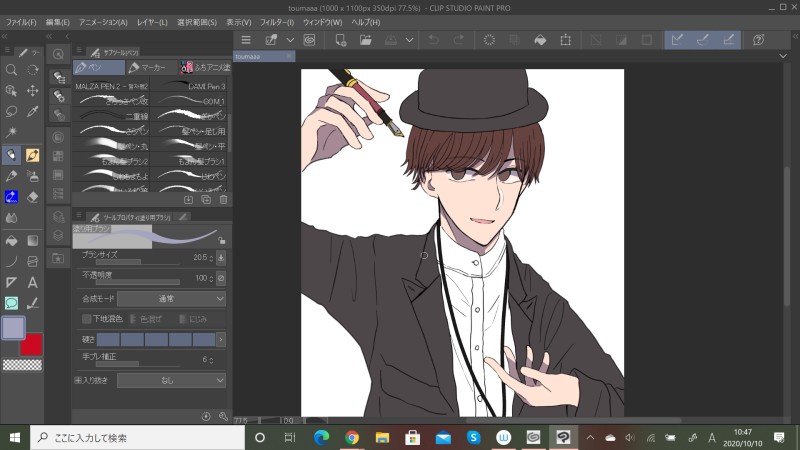Viewport: 800px width, 450px height.
Task: Click the ブラシサイズ slider
Action: pyautogui.click(x=138, y=262)
